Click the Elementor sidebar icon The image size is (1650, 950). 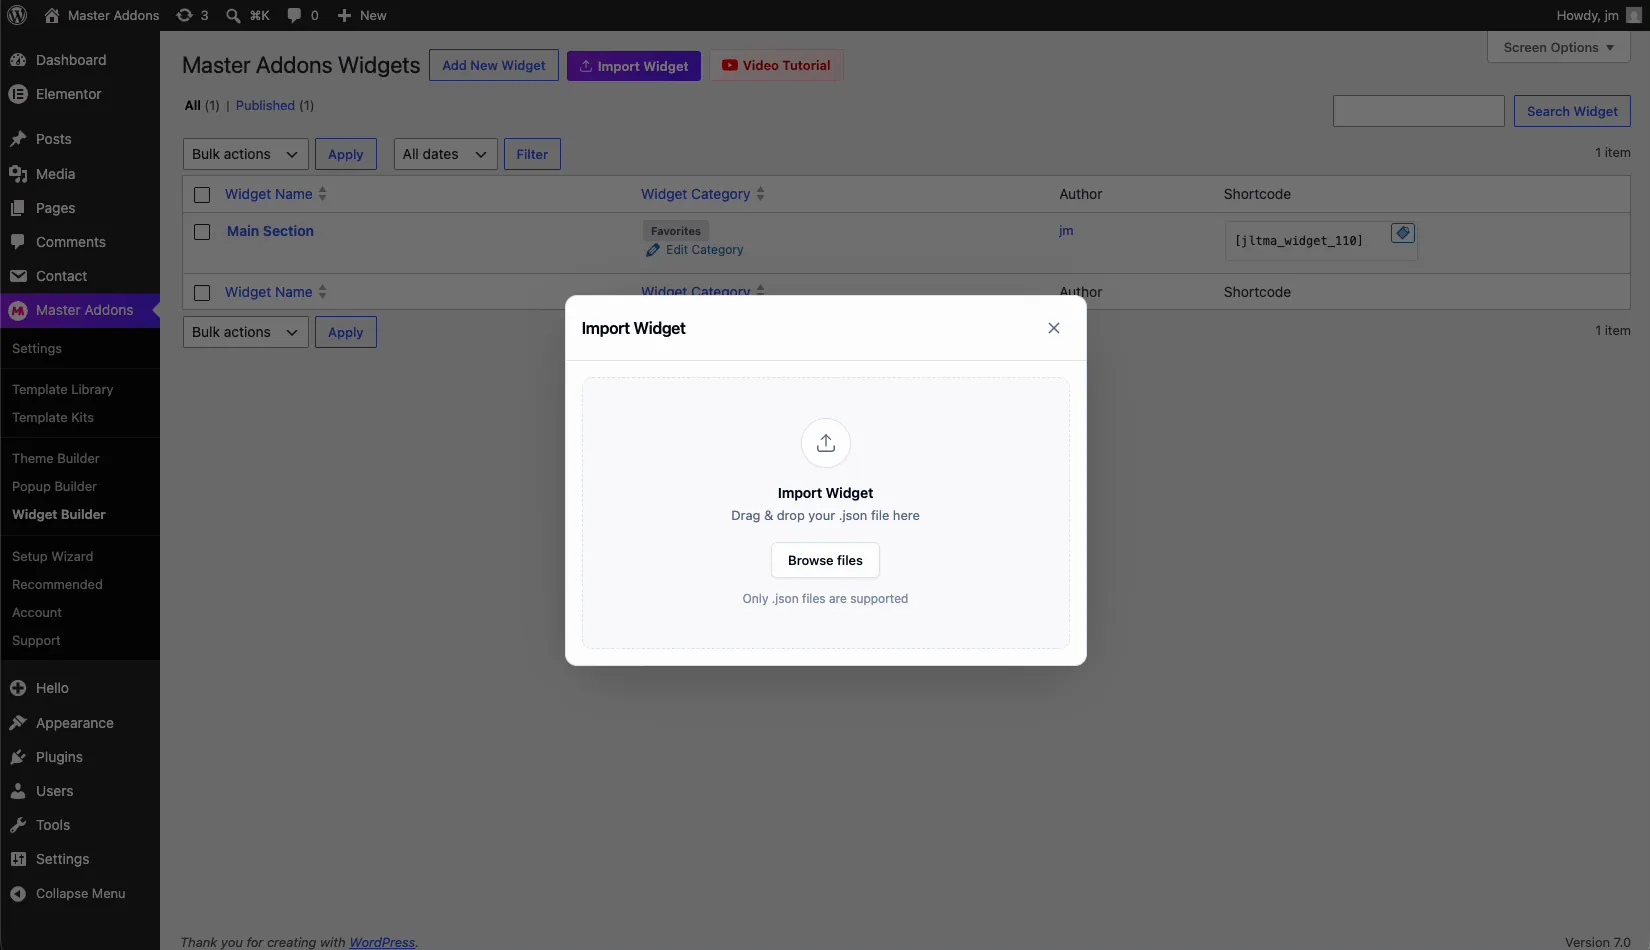tap(18, 94)
